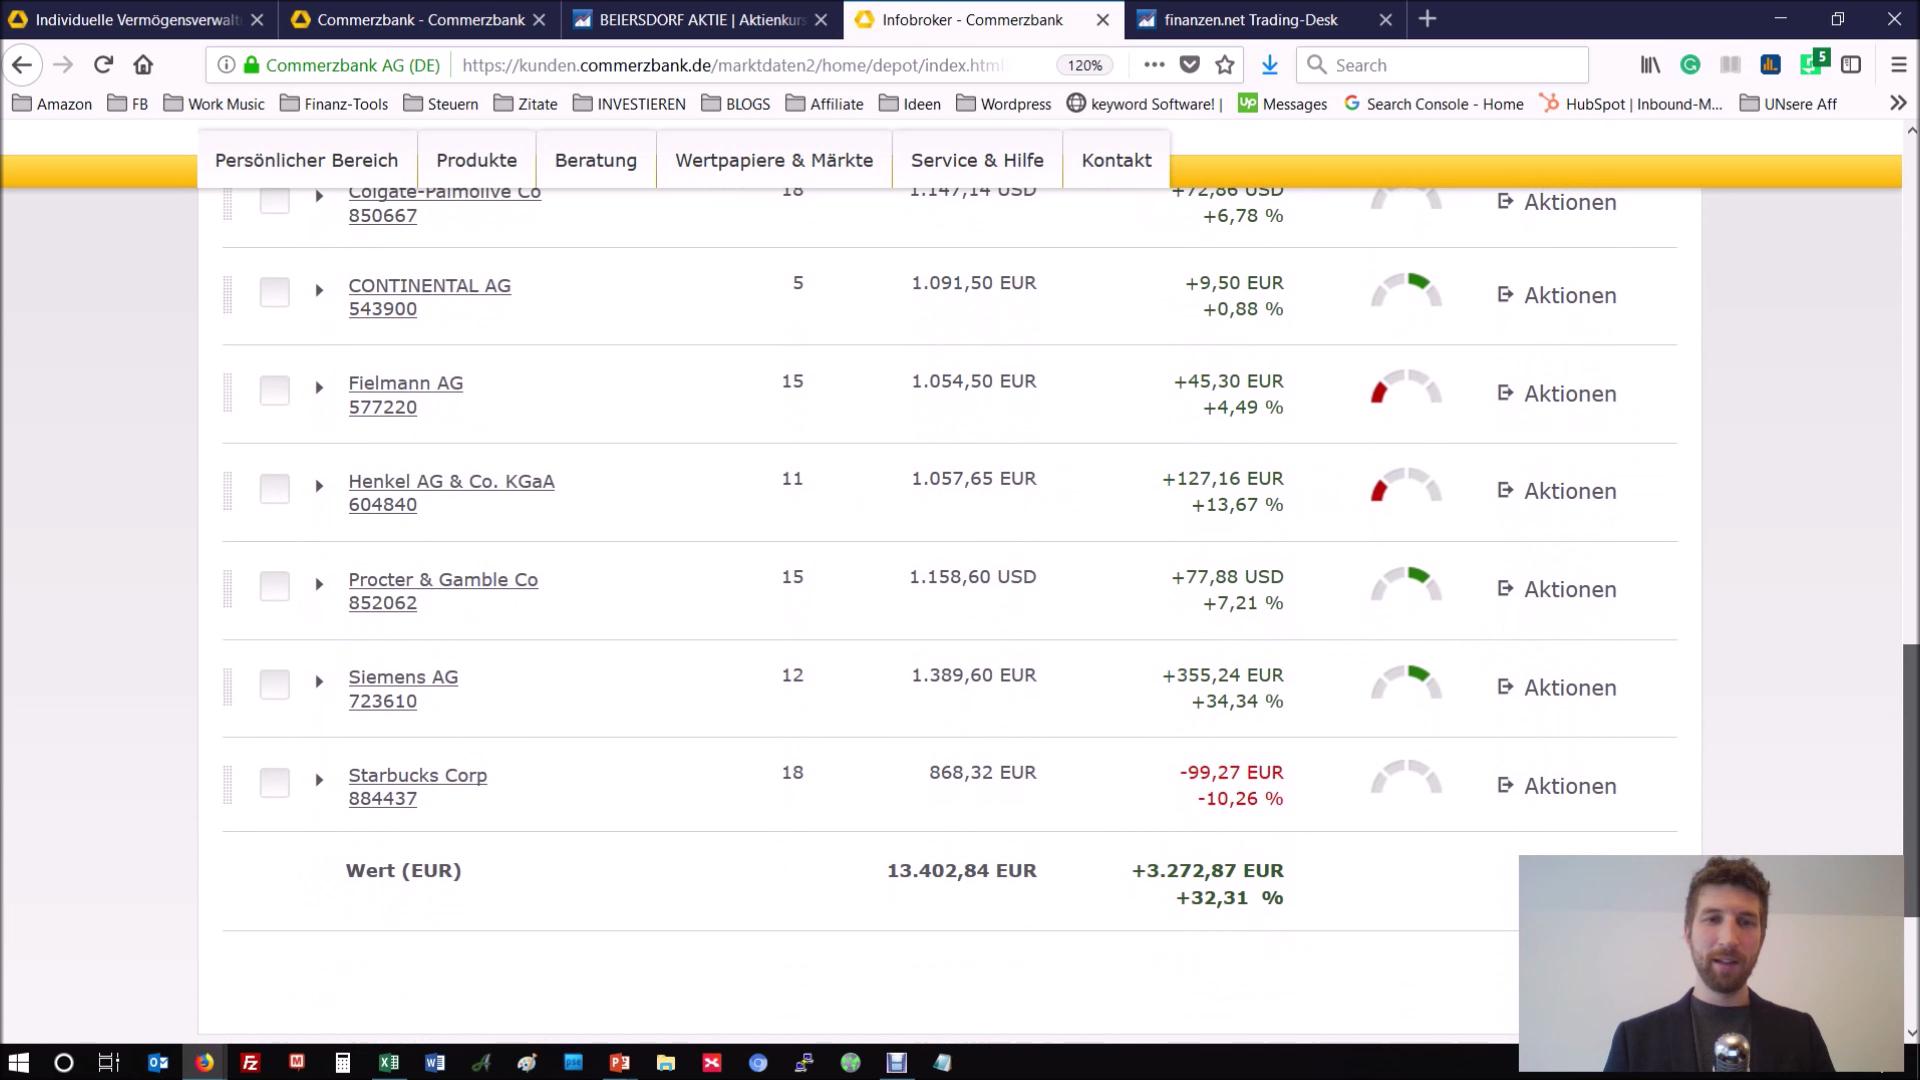The width and height of the screenshot is (1920, 1080).
Task: Click the Windows Start button
Action: pos(18,1062)
